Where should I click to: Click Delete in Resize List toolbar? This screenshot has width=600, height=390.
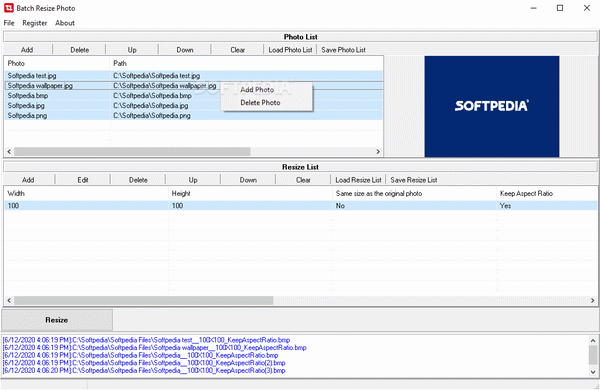pos(138,180)
